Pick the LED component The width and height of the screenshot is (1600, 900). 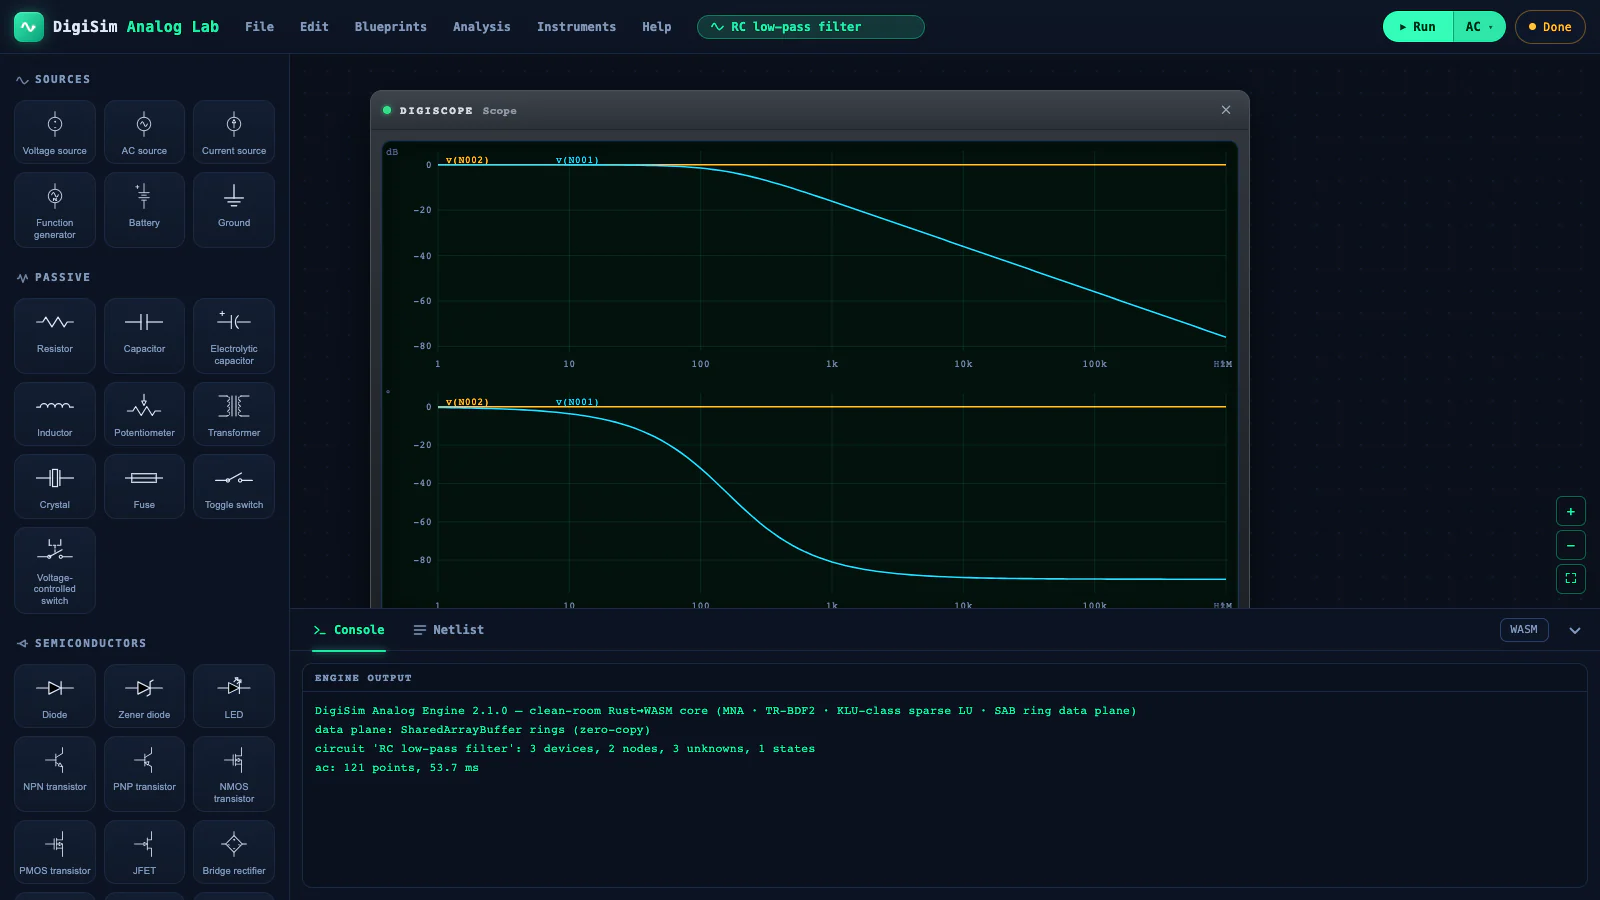tap(234, 696)
